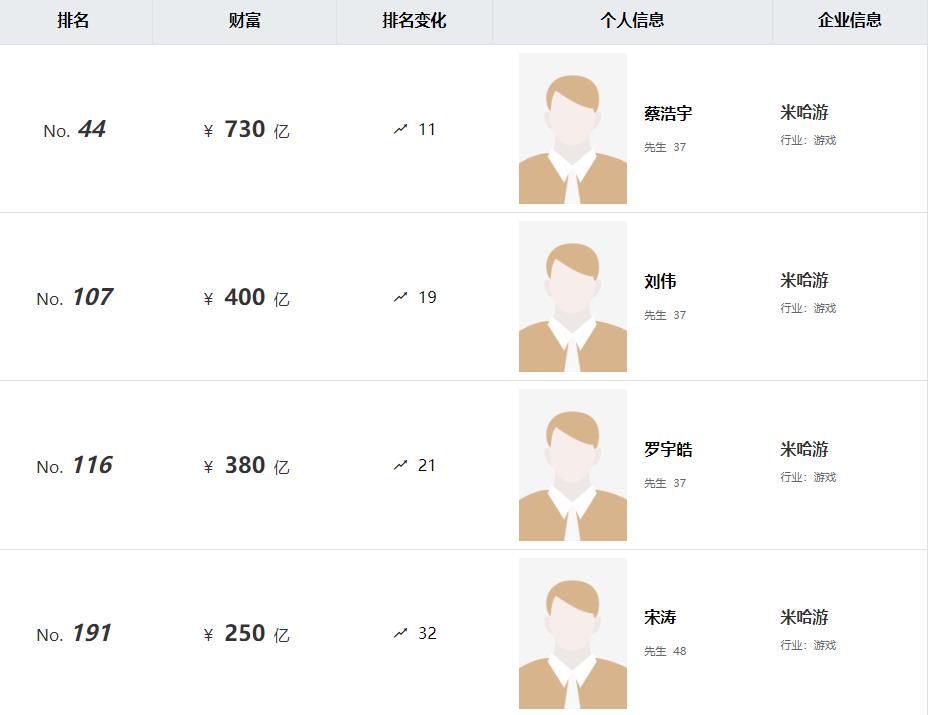Open the name link 刘伟

(x=660, y=281)
